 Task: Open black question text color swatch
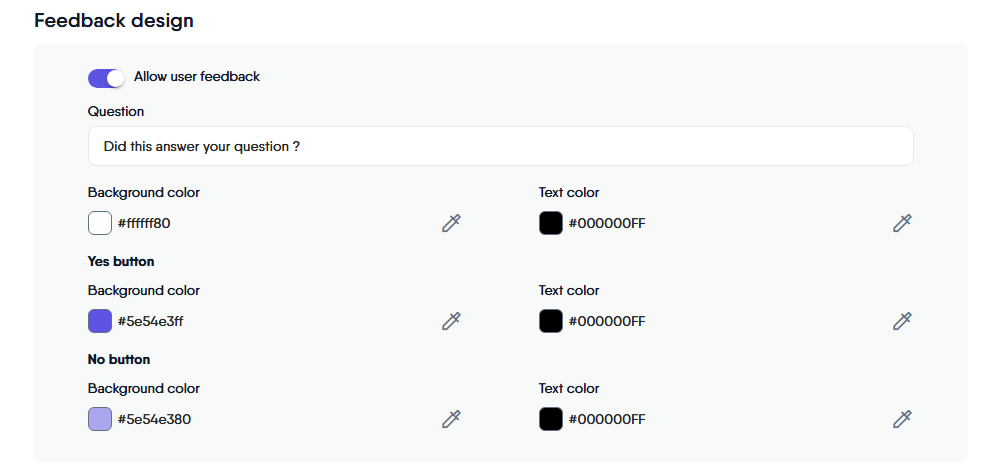[x=551, y=223]
